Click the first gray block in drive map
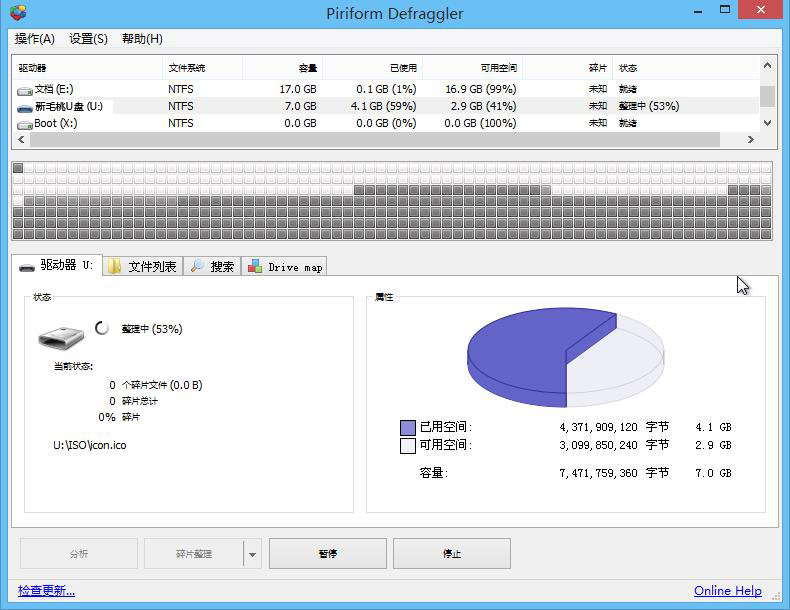 point(18,168)
